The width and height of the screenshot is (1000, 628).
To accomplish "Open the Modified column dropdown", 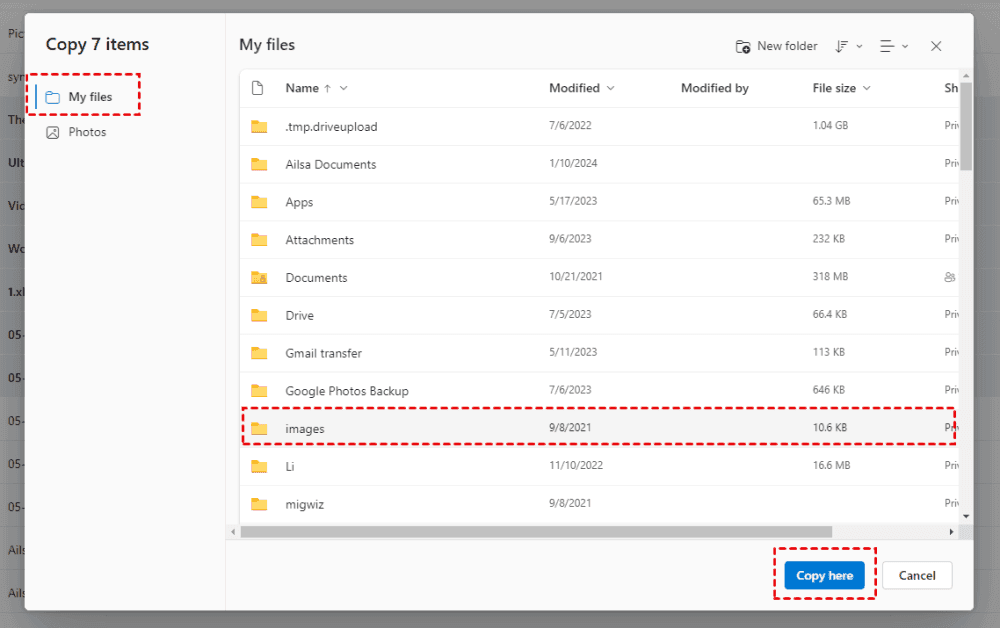I will [610, 88].
